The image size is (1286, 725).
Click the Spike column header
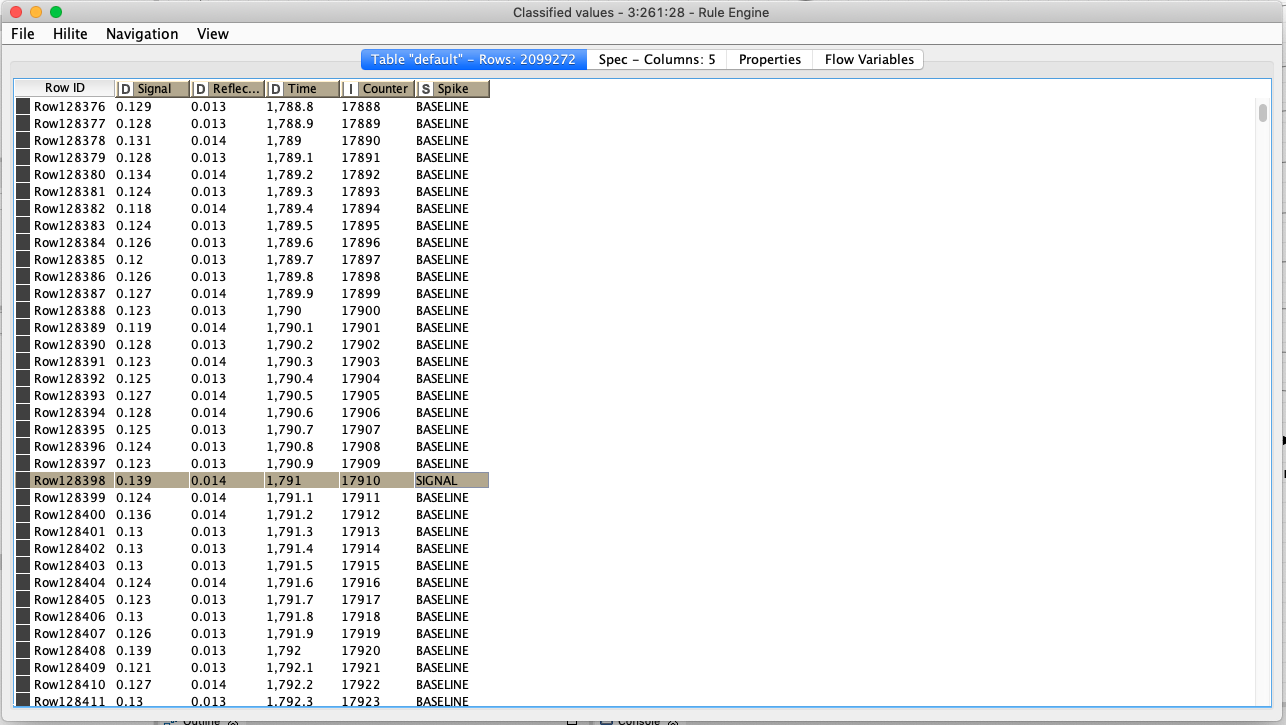(453, 89)
